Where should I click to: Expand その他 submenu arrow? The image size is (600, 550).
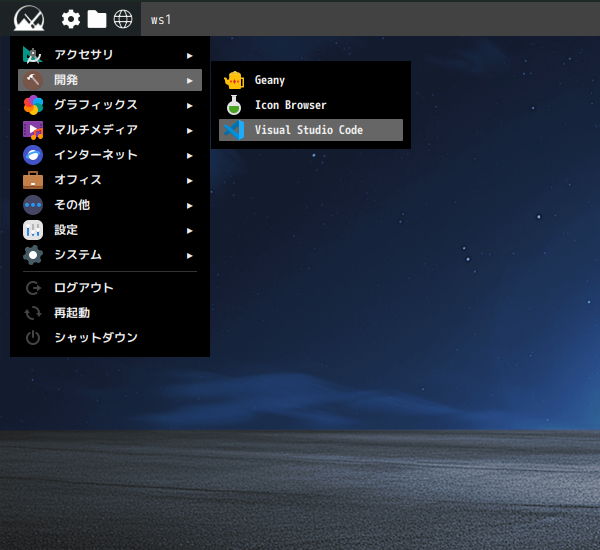point(189,206)
